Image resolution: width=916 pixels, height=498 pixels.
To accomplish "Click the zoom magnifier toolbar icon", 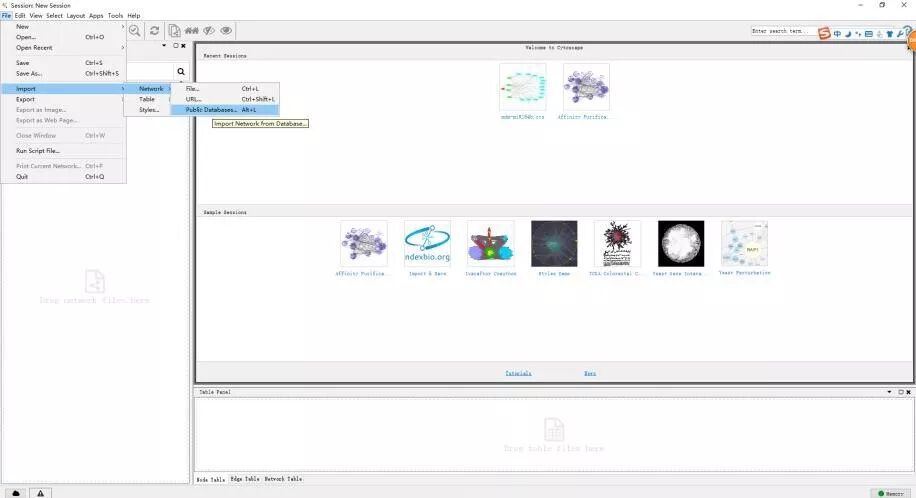I will (134, 31).
